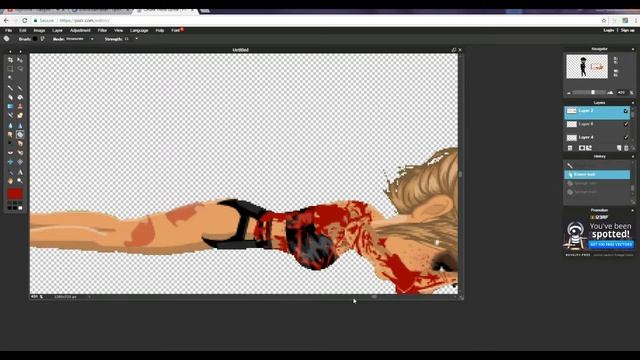640x360 pixels.
Task: Select the Type text tool
Action: (20, 172)
